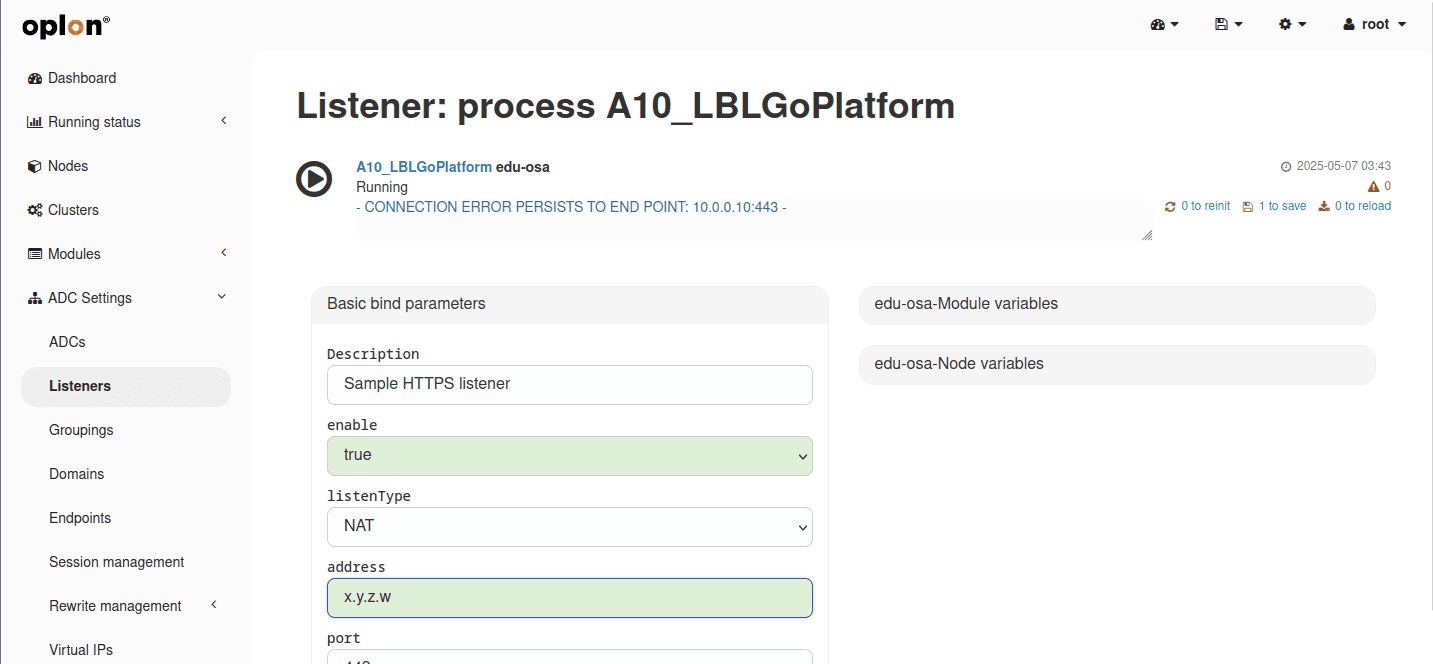Click the Modules list icon
The width and height of the screenshot is (1433, 664).
pyautogui.click(x=35, y=254)
